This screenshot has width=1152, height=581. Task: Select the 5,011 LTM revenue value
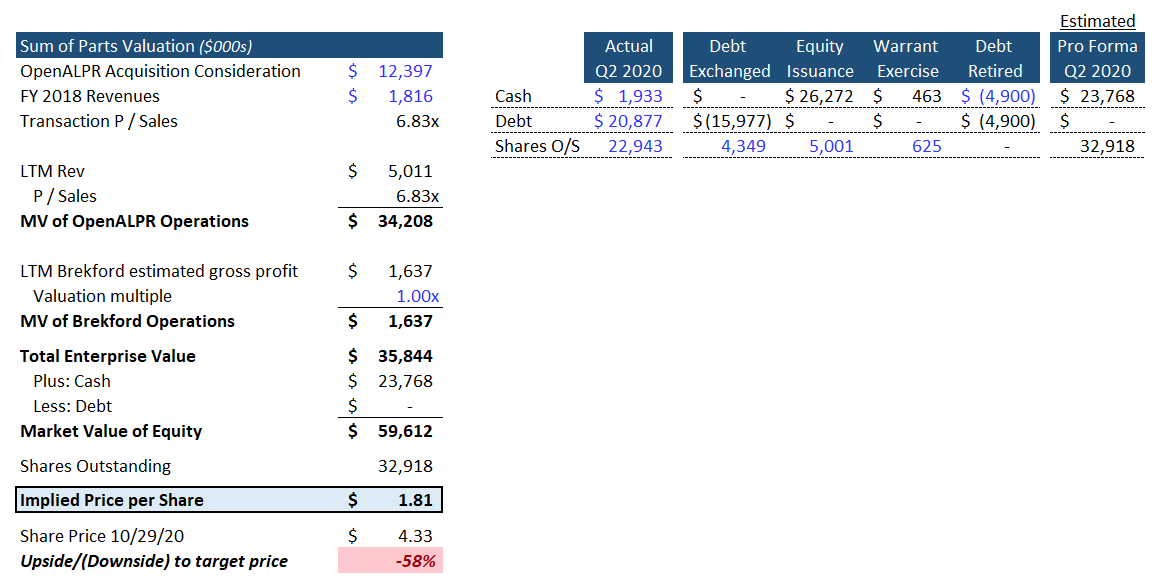click(x=410, y=171)
